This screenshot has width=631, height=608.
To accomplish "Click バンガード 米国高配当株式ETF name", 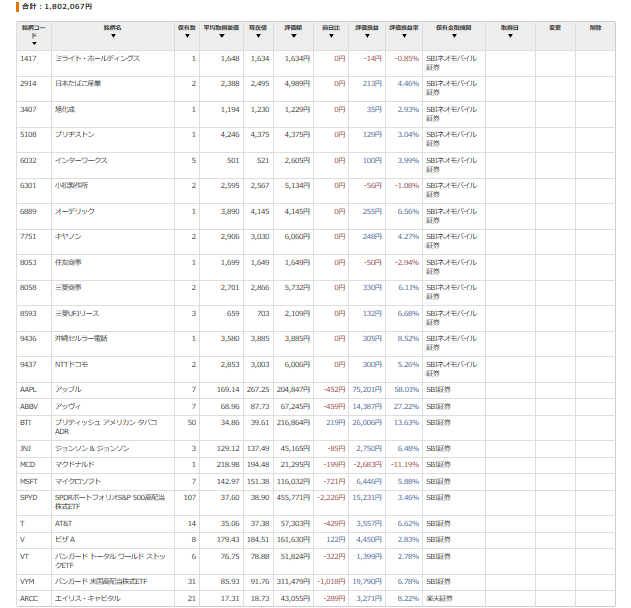I will [101, 582].
